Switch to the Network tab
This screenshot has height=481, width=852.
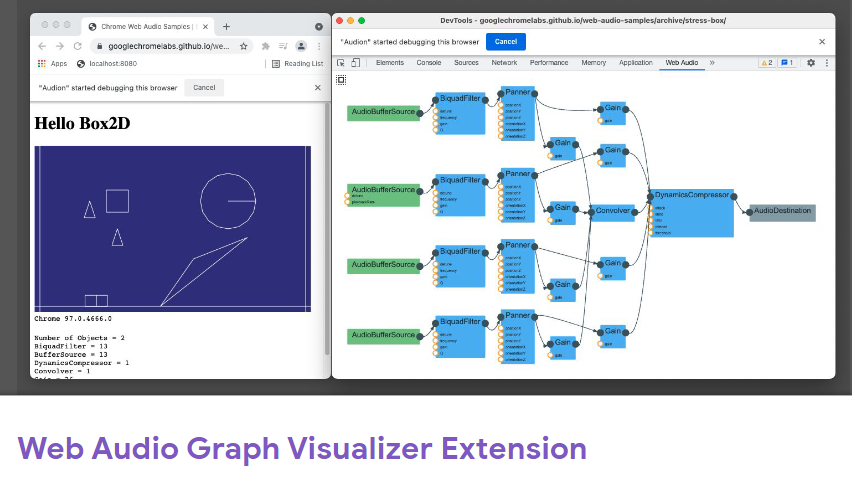click(504, 63)
